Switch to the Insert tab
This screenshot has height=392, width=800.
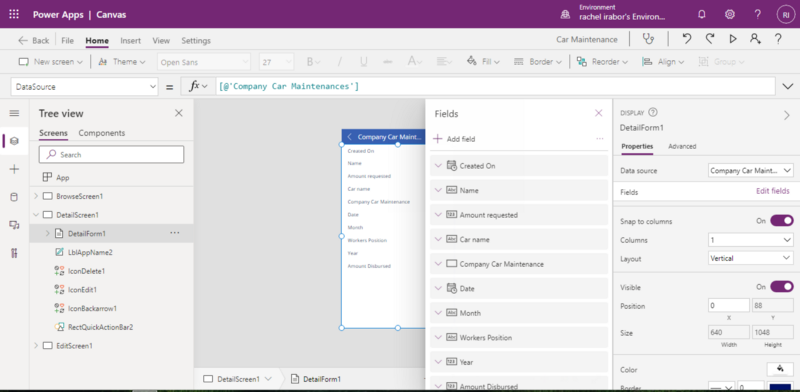[x=131, y=40]
